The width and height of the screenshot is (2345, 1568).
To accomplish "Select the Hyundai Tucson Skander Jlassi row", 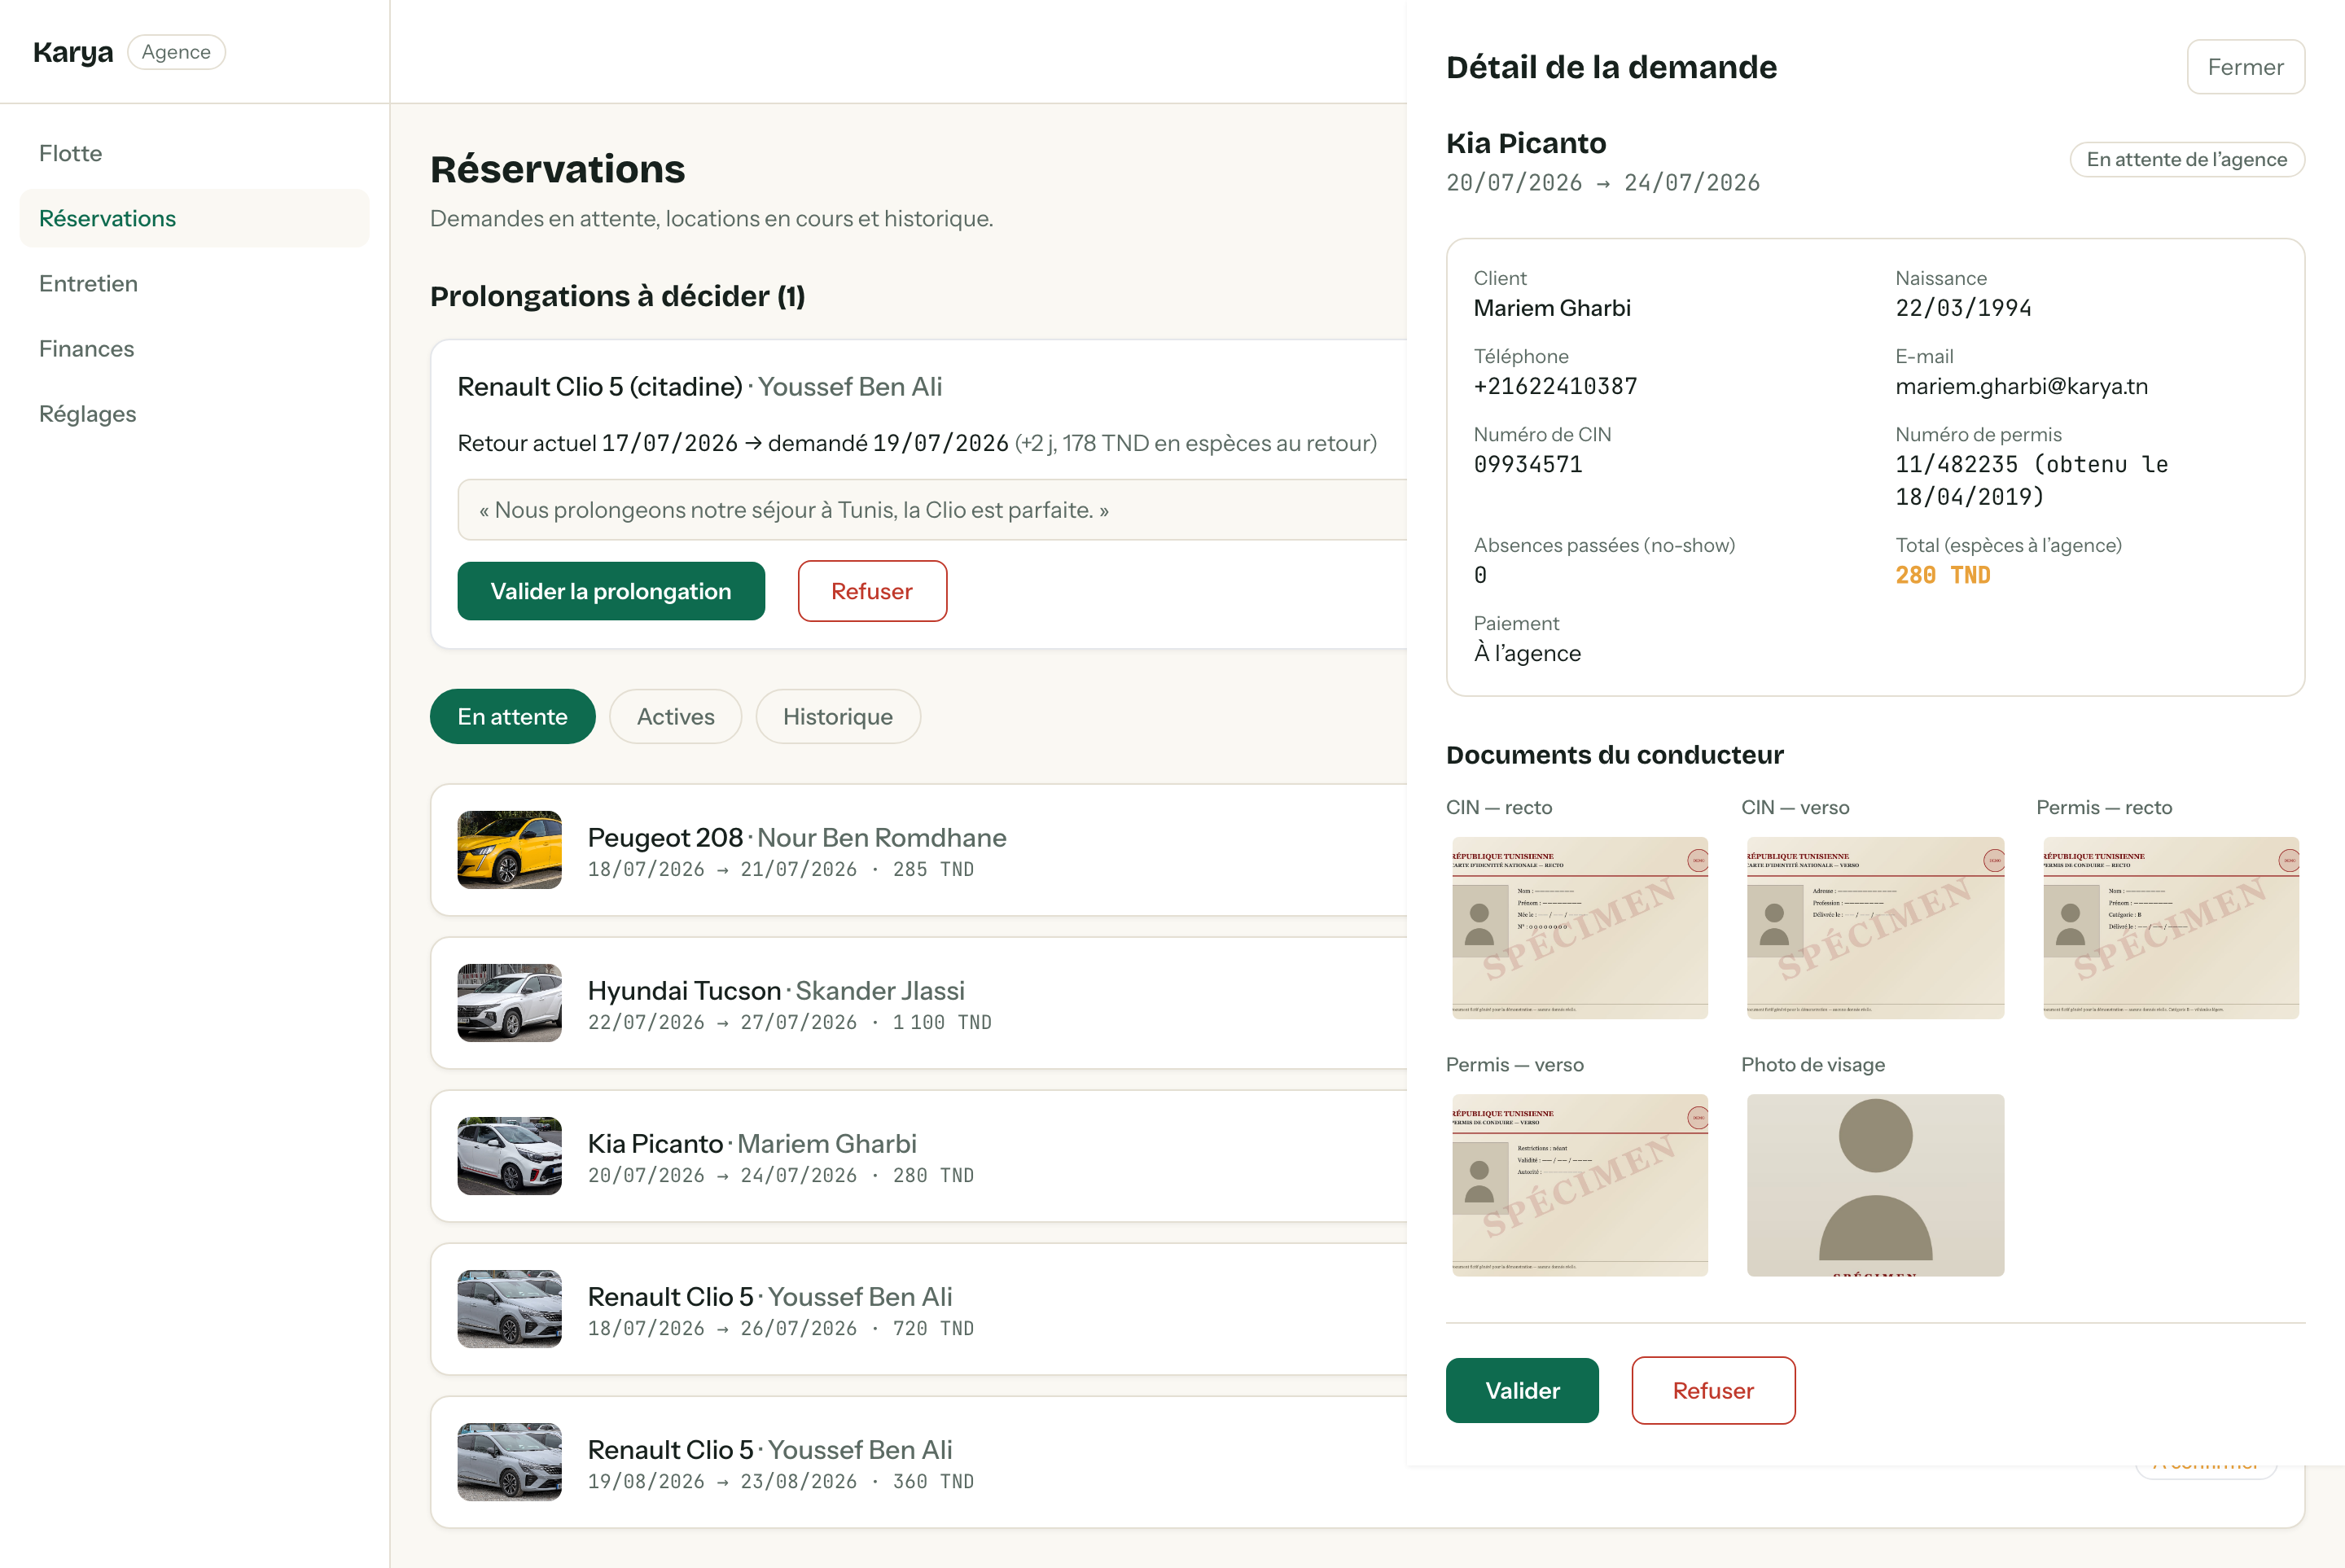I will (918, 1003).
